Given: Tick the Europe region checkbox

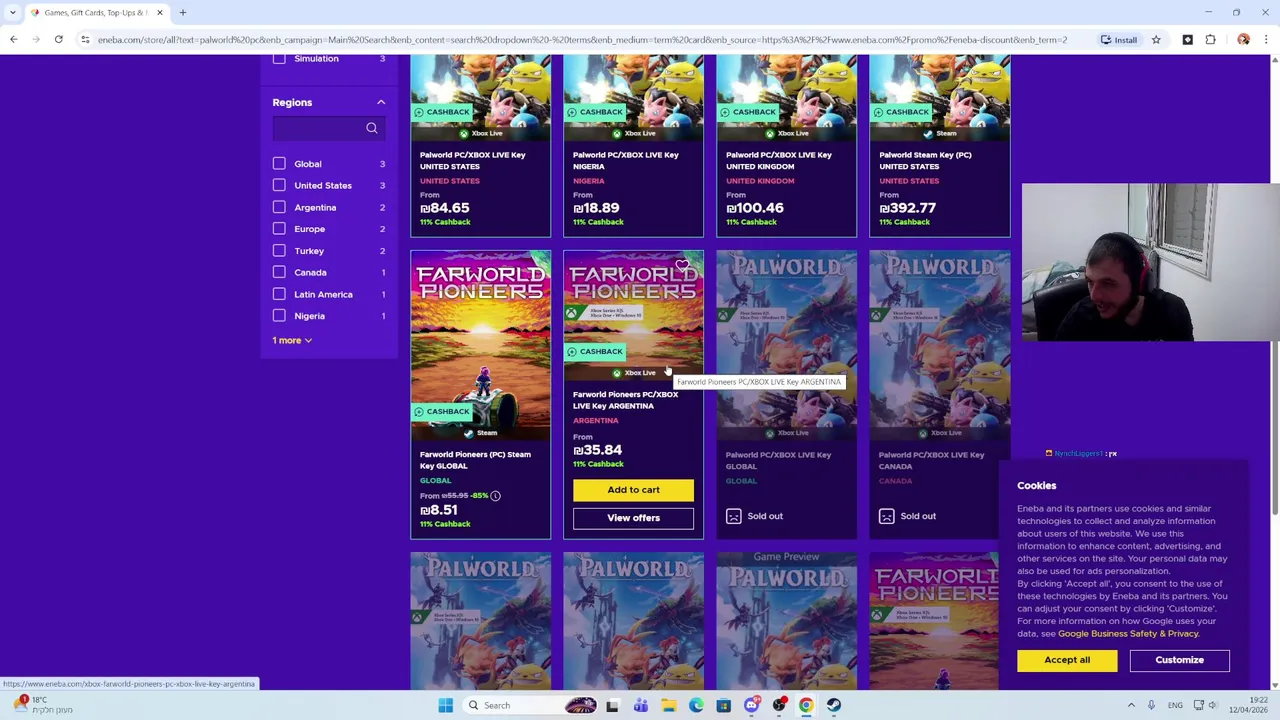Looking at the screenshot, I should coord(279,229).
